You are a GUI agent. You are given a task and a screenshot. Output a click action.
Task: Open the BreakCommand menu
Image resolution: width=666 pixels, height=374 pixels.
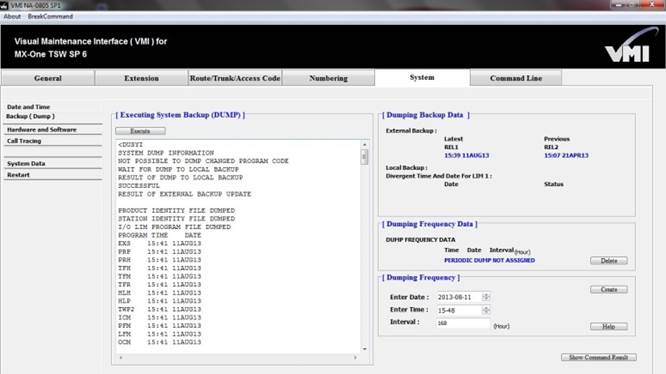(x=50, y=17)
